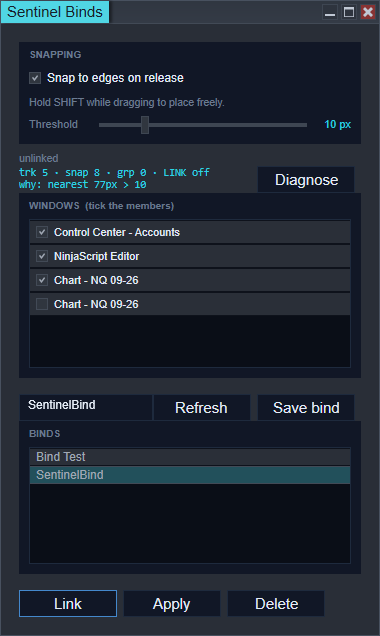Select the Sentinel Binds title tab
The height and width of the screenshot is (636, 380).
tap(55, 12)
